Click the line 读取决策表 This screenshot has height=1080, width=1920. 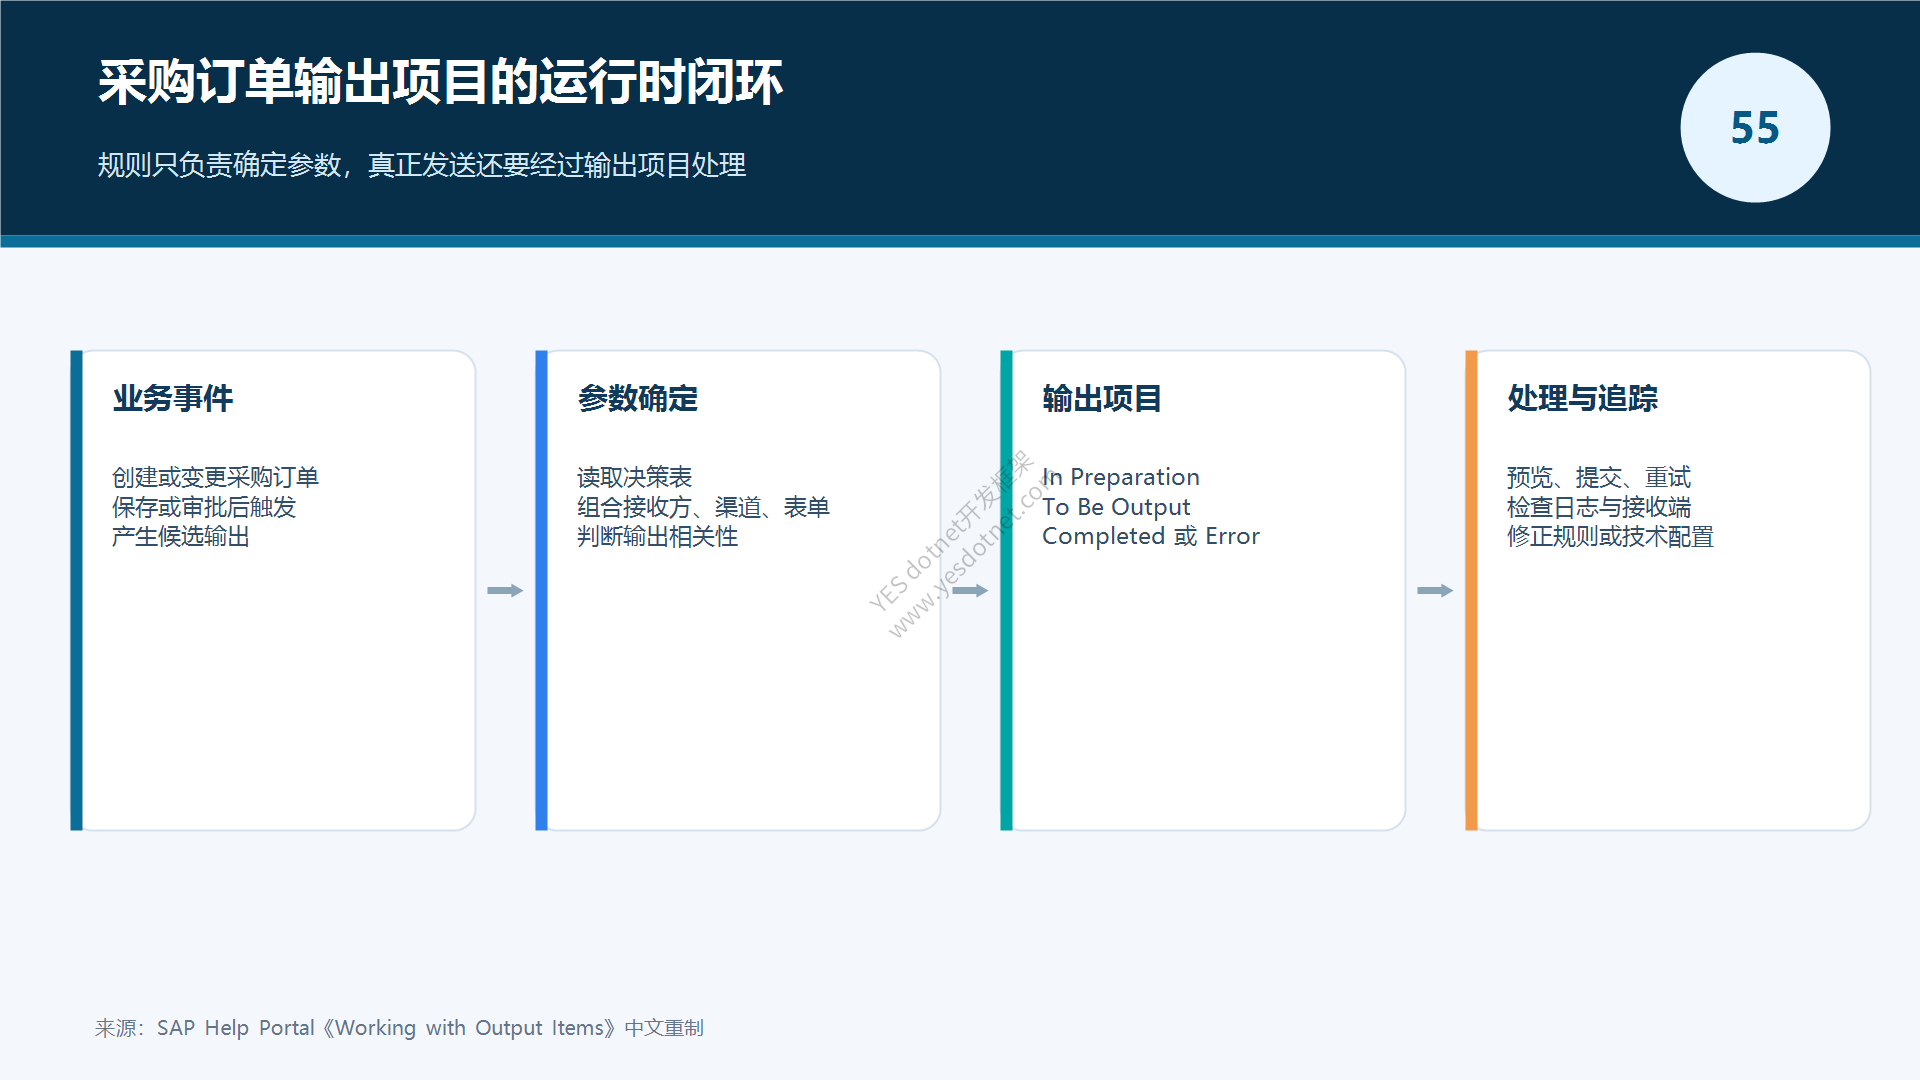pos(634,477)
